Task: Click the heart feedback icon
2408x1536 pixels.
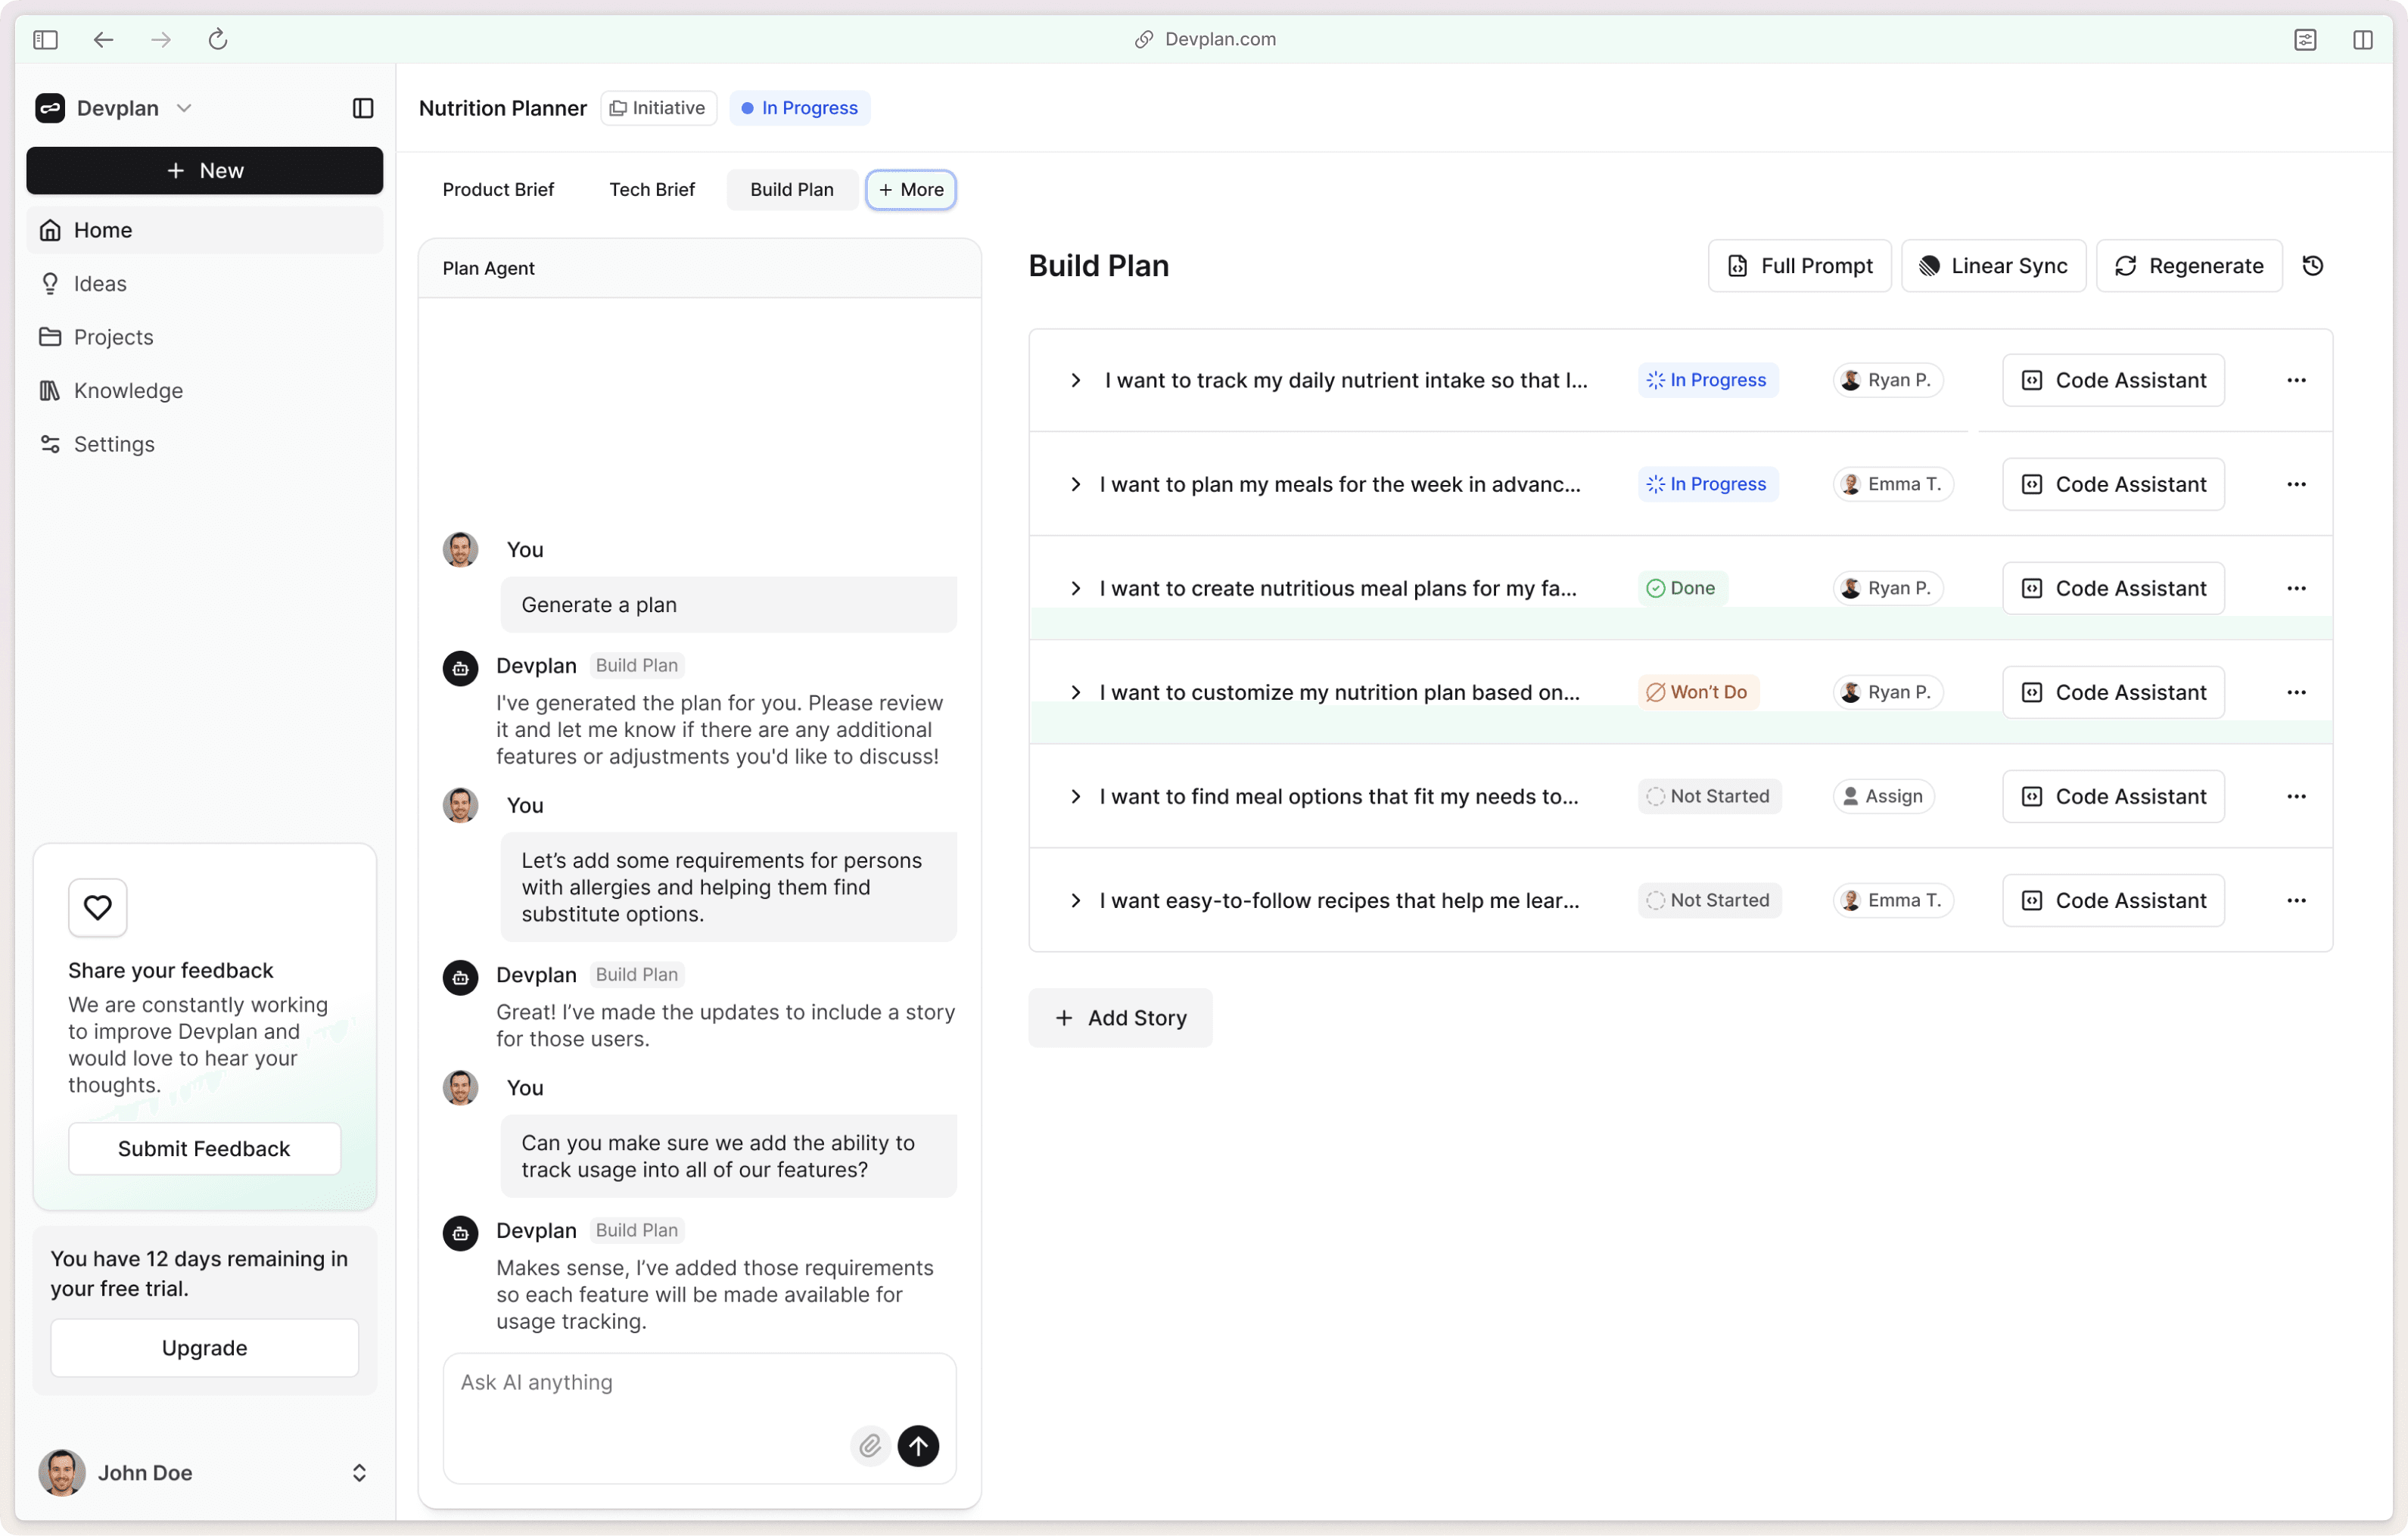Action: [97, 907]
